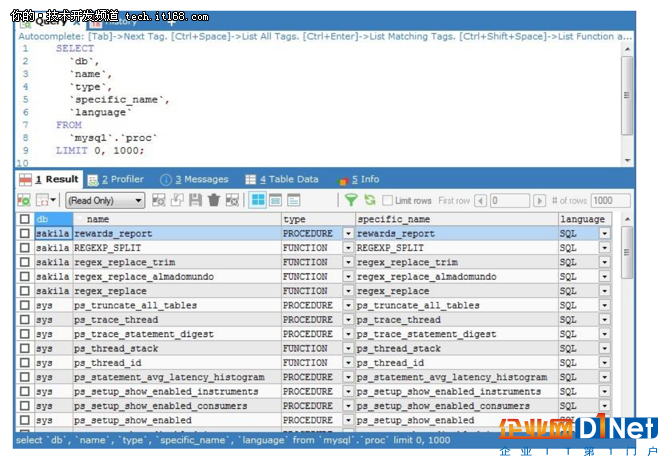Toggle the Limit rows checkbox

pyautogui.click(x=387, y=200)
